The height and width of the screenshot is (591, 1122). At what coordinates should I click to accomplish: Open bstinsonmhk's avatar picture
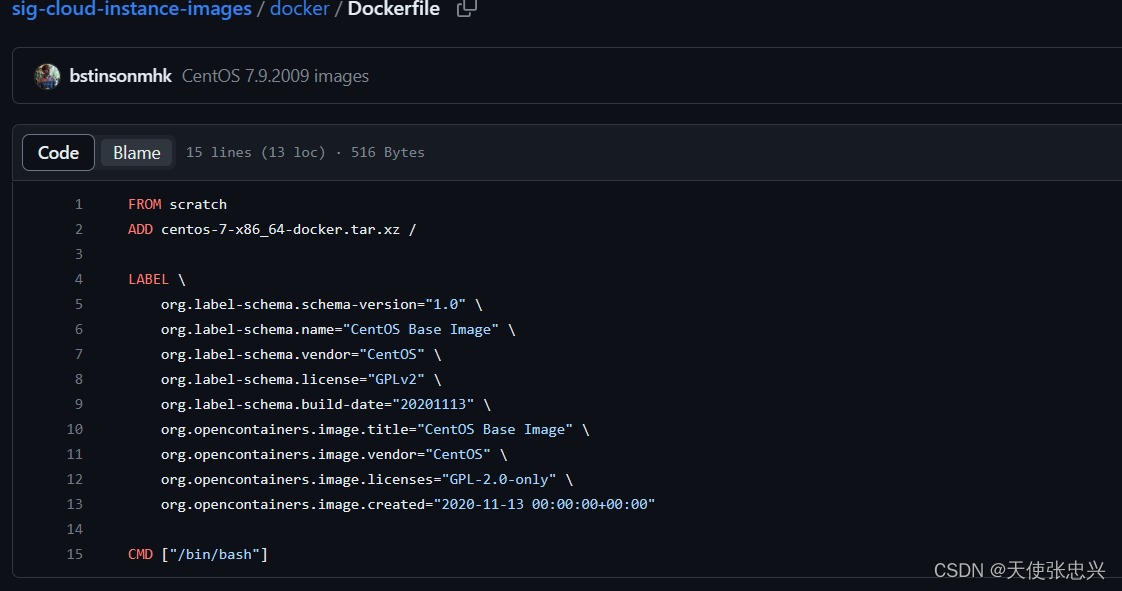click(x=47, y=77)
